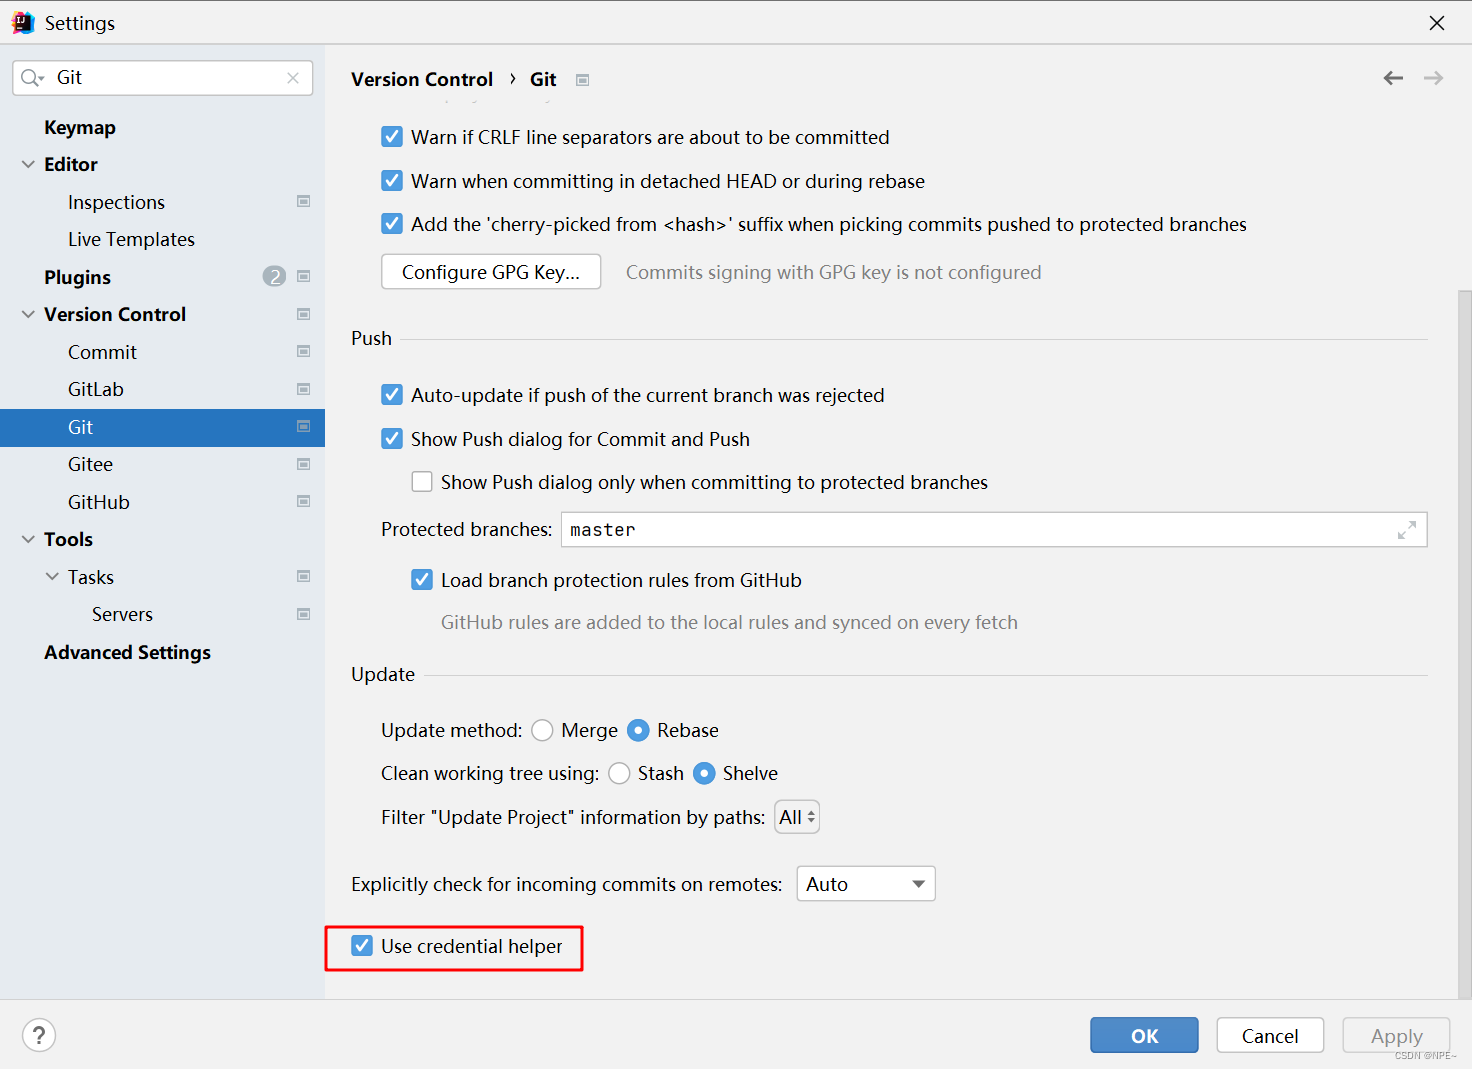Navigate forward with the right arrow
The width and height of the screenshot is (1472, 1069).
click(1433, 78)
